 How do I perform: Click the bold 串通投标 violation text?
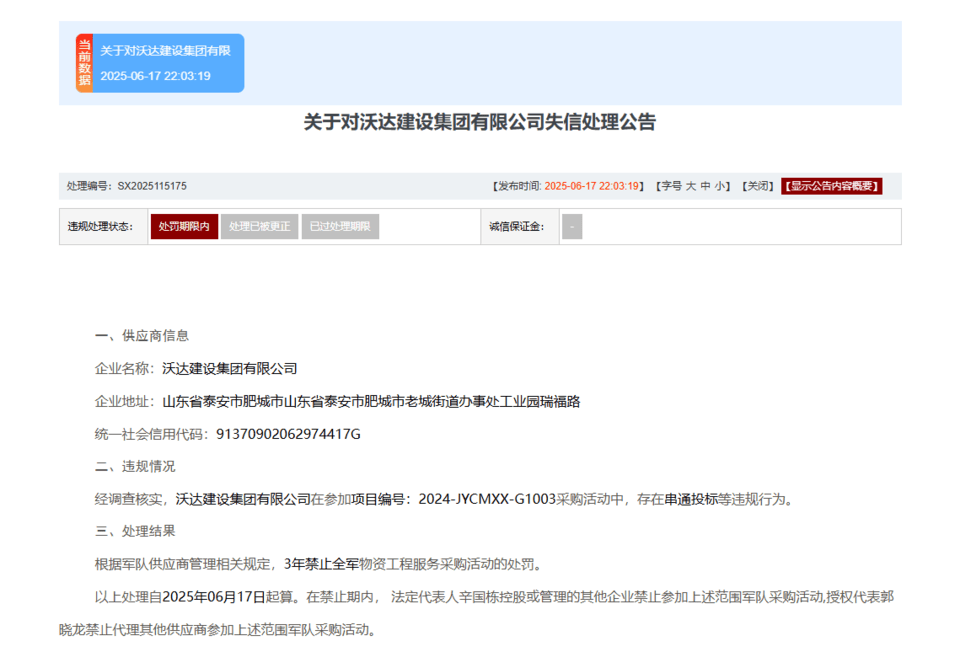tap(691, 499)
